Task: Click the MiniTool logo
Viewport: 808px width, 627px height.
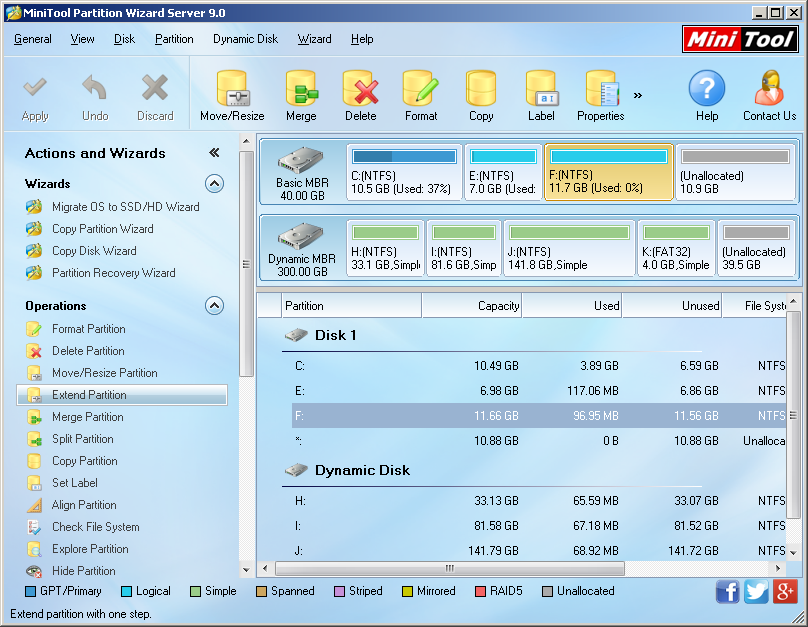Action: pos(740,39)
